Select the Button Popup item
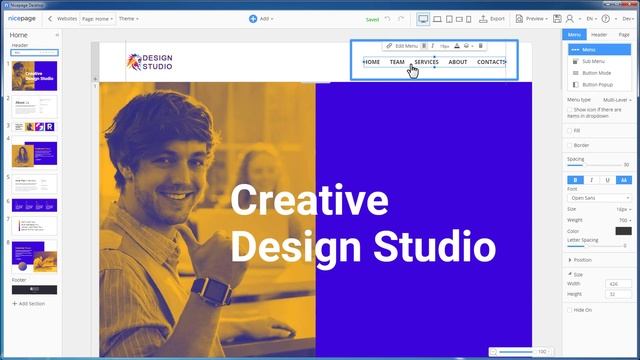Screen dimensions: 640x360 pos(600,85)
